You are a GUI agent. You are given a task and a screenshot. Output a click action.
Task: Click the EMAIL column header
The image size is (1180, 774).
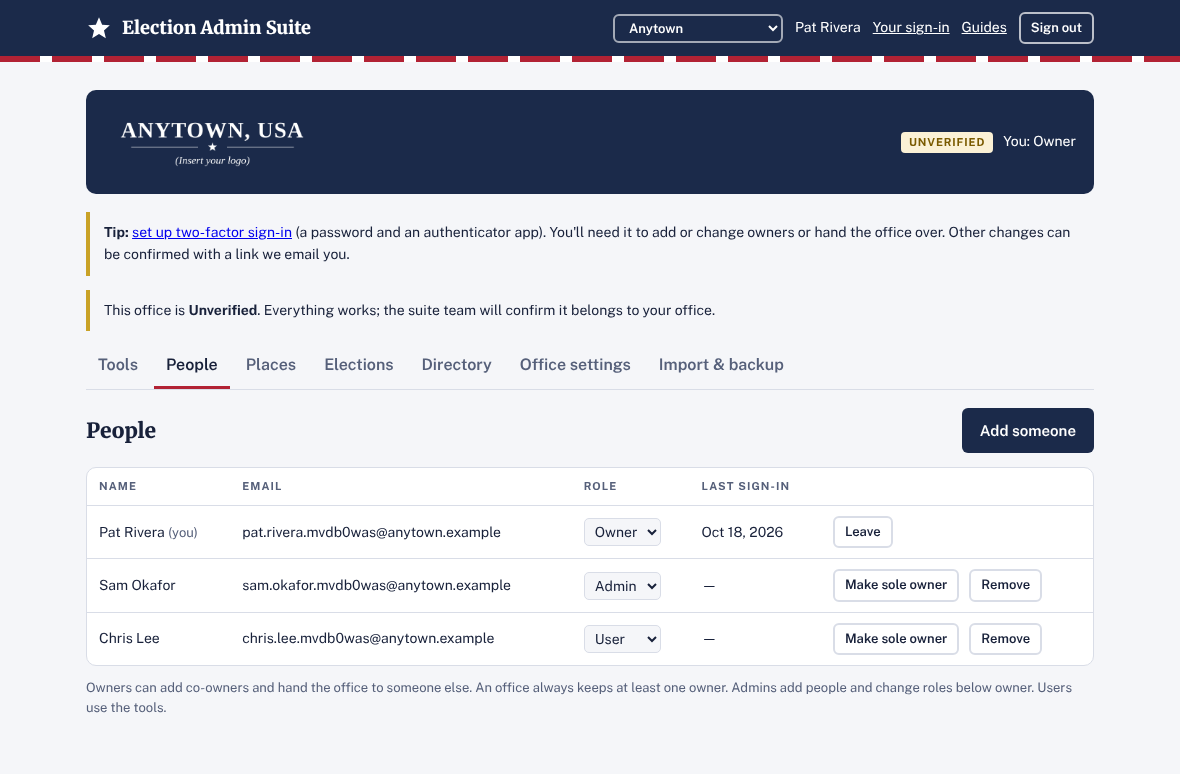point(262,487)
